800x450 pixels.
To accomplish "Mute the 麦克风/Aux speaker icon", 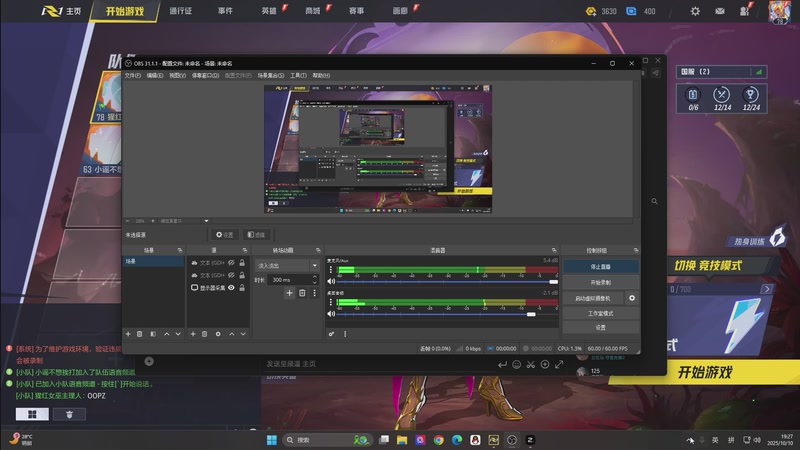I will [x=332, y=282].
